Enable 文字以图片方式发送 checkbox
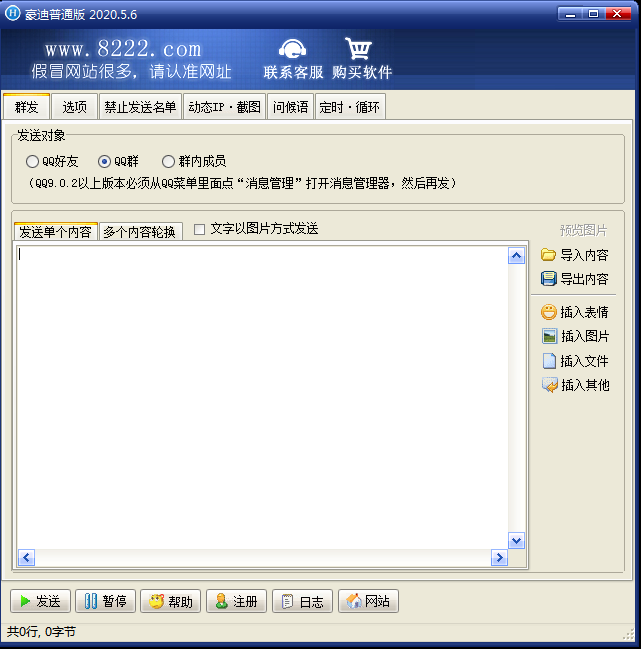The height and width of the screenshot is (649, 641). point(199,229)
